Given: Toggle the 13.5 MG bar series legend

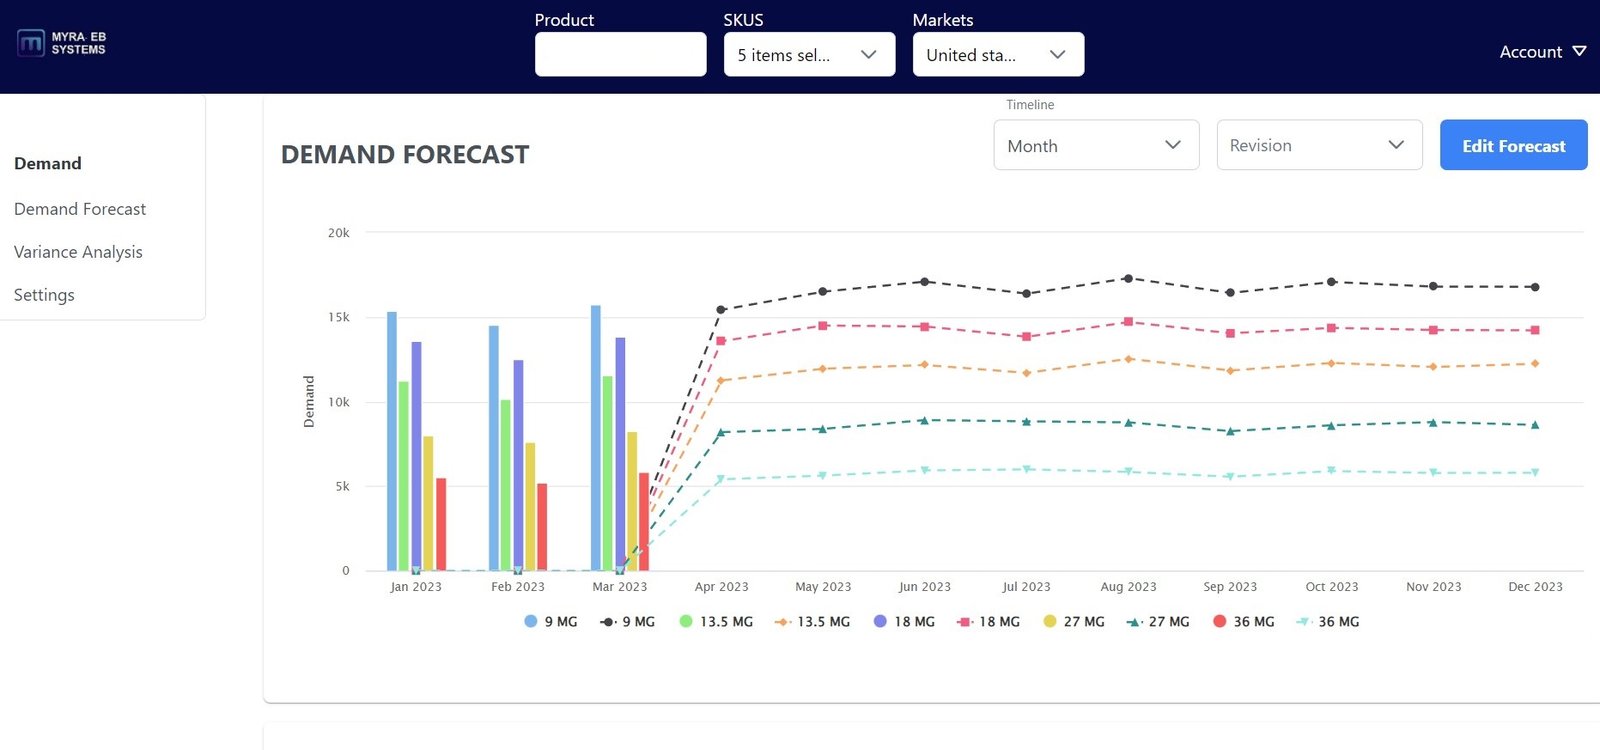Looking at the screenshot, I should [716, 621].
